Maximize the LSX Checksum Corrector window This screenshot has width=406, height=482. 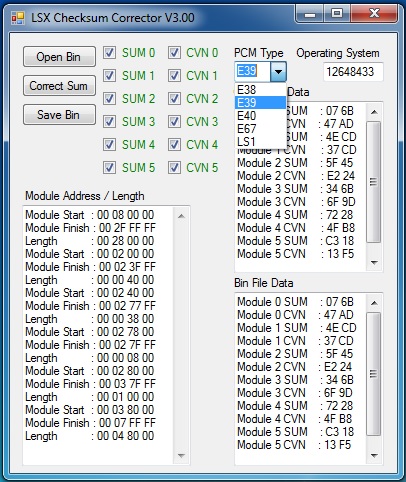point(337,14)
